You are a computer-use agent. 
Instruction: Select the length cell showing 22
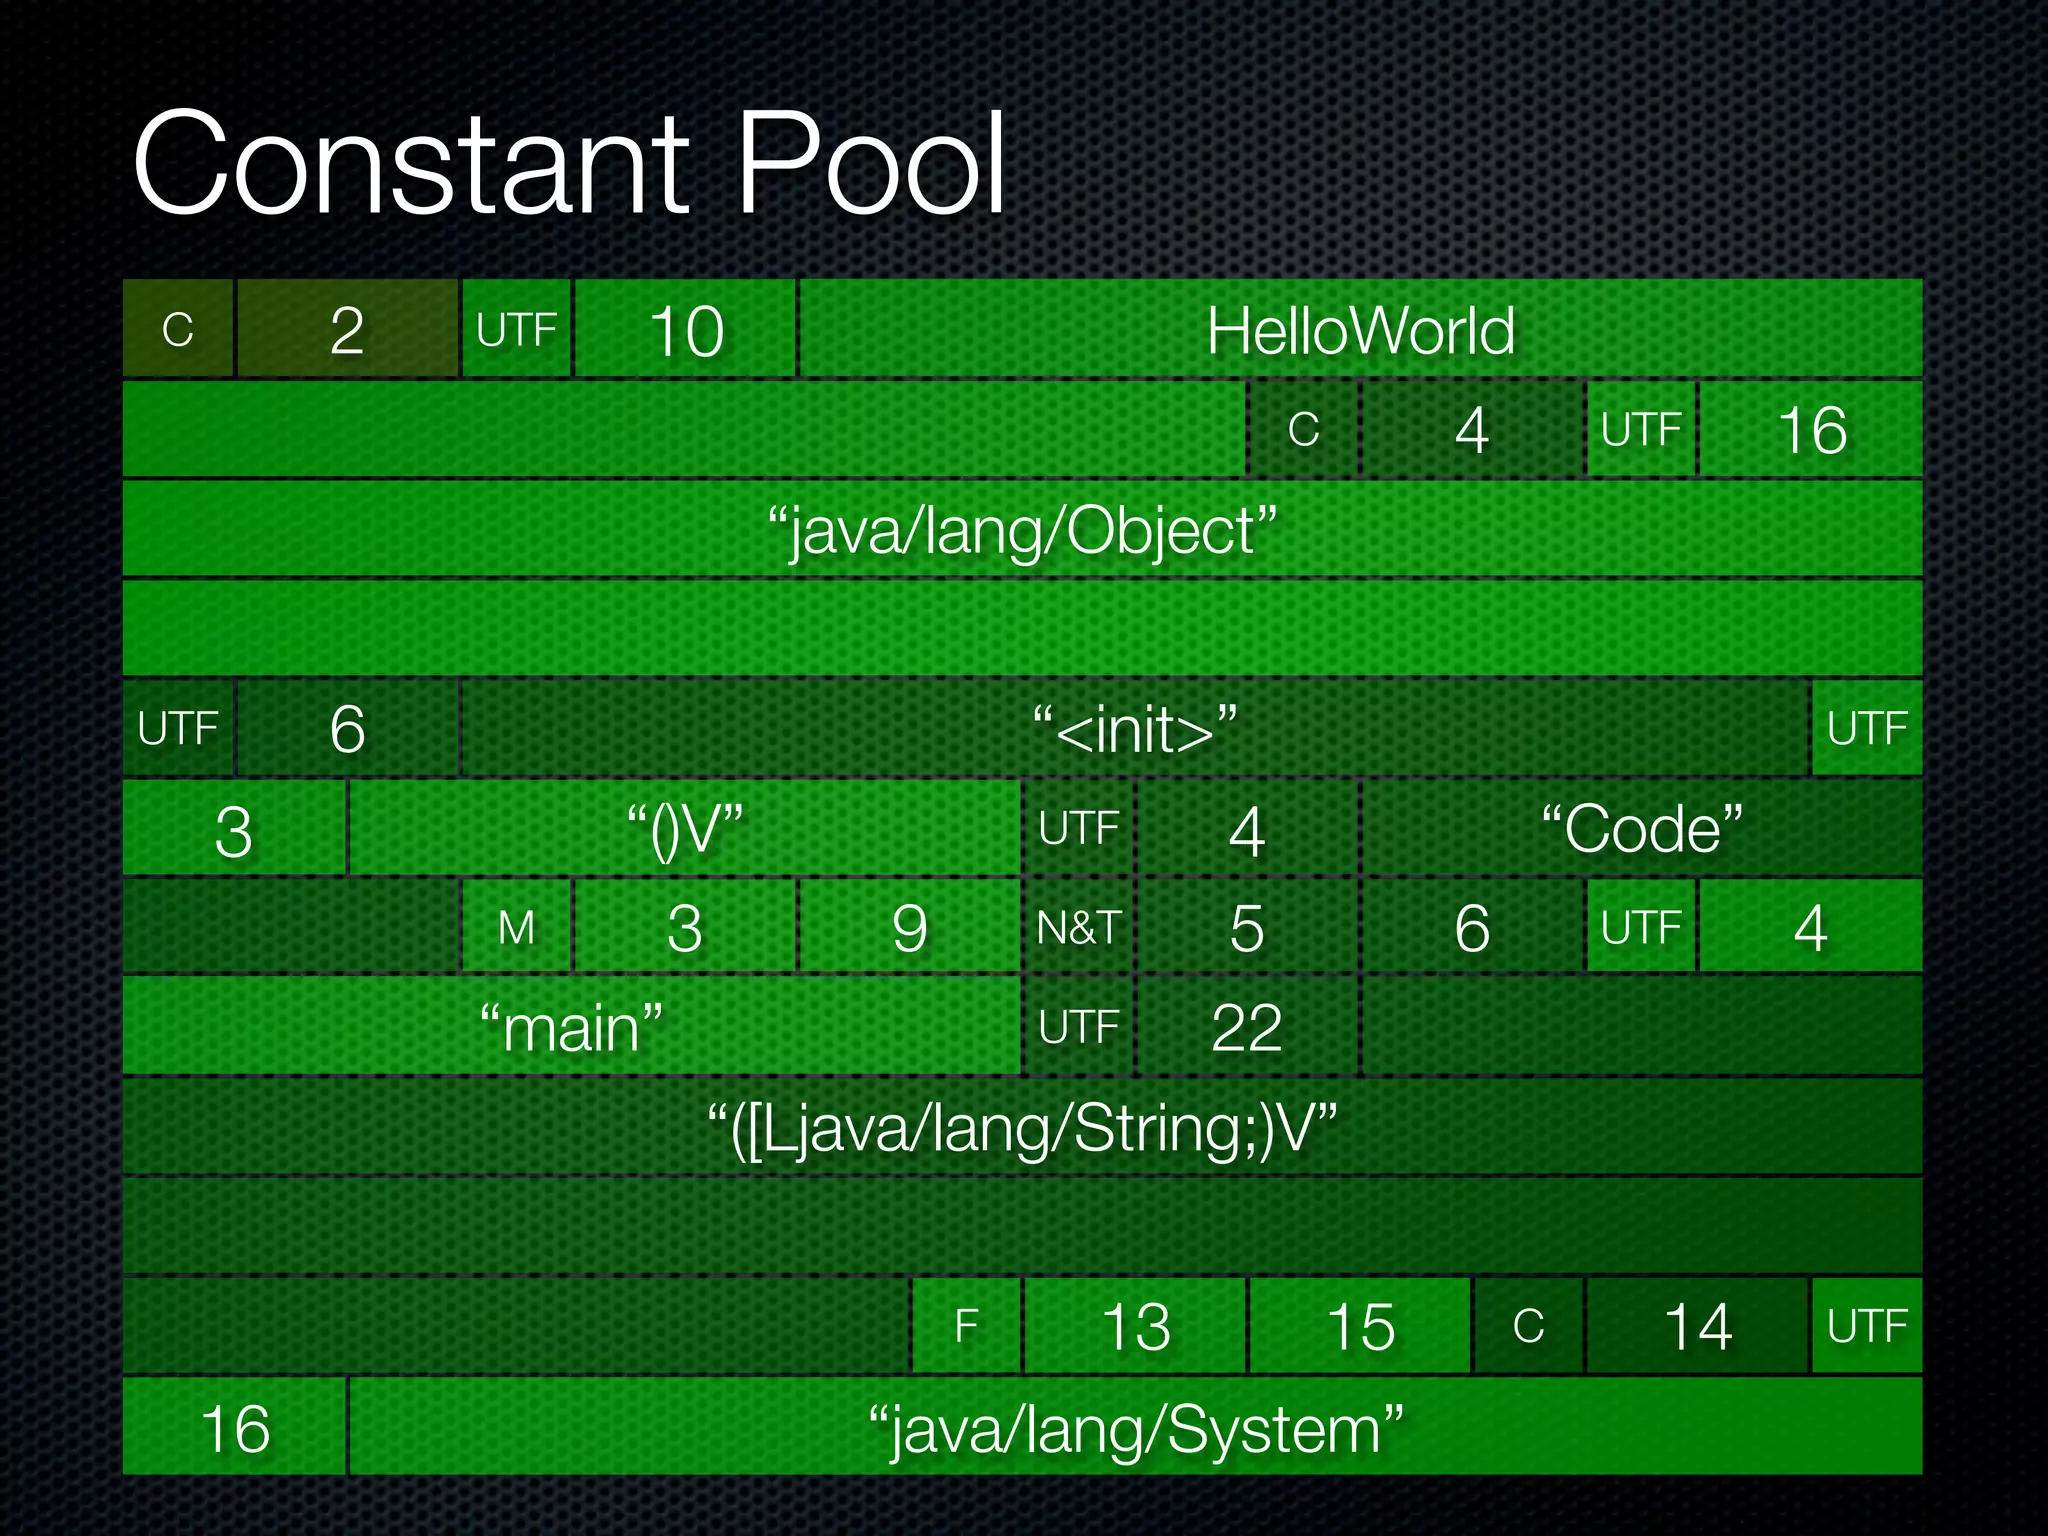(1247, 1026)
